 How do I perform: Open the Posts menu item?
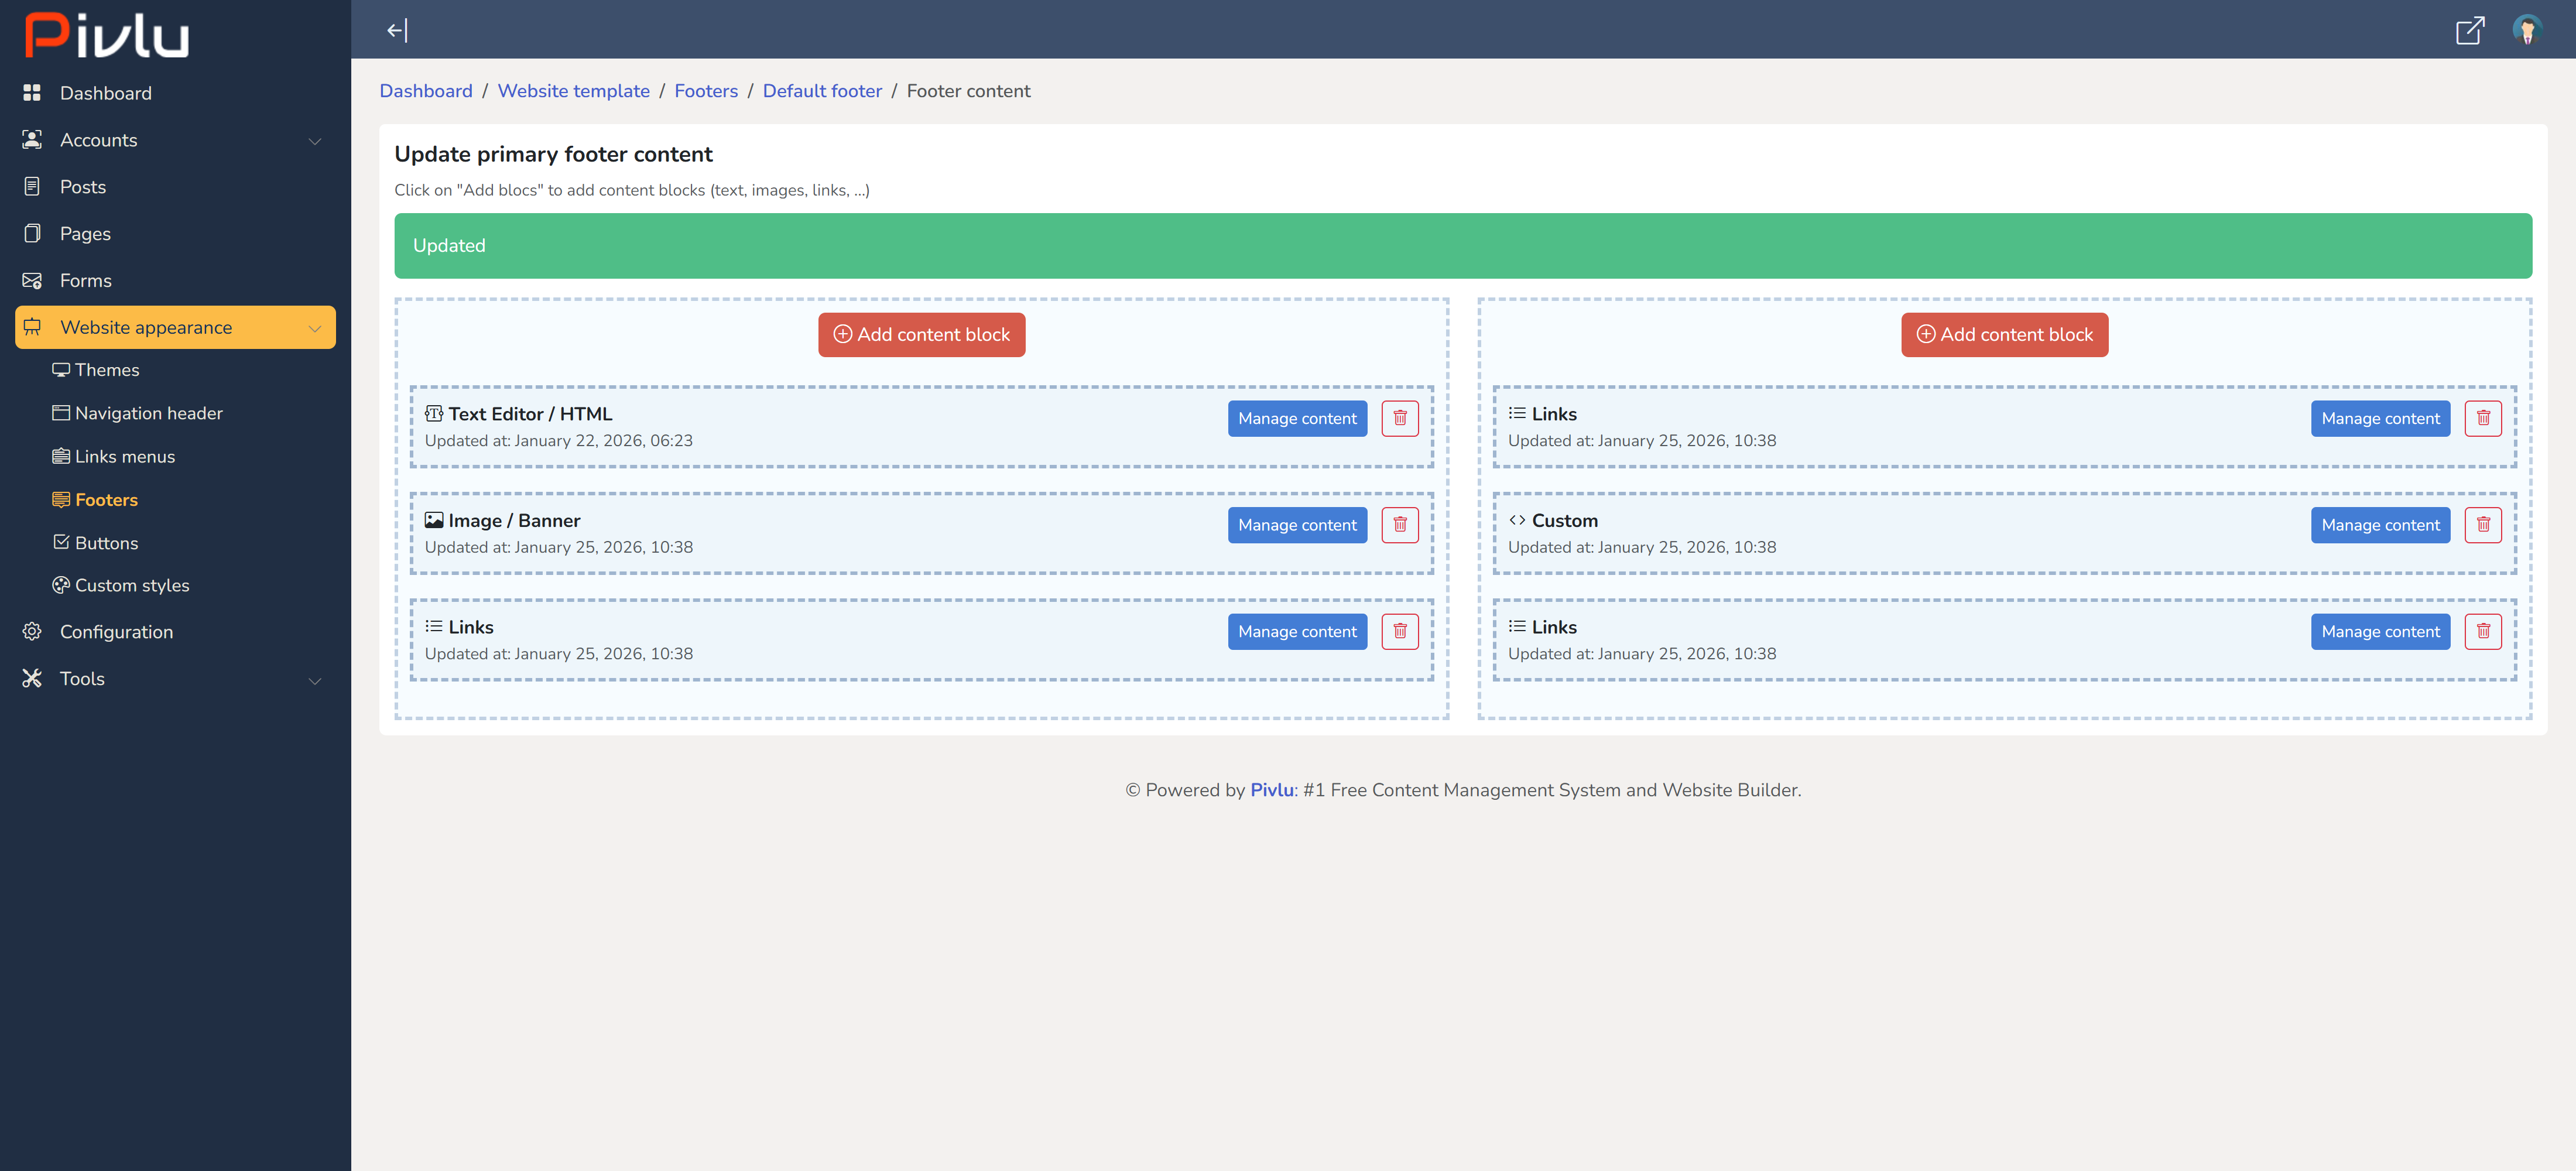click(x=83, y=186)
